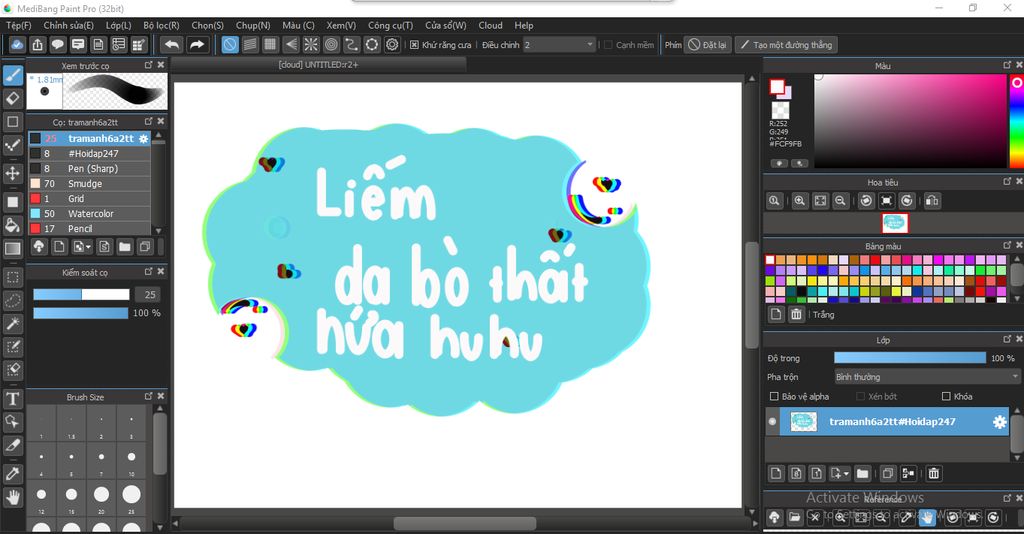
Task: Click the Đặt lại button
Action: pos(707,44)
